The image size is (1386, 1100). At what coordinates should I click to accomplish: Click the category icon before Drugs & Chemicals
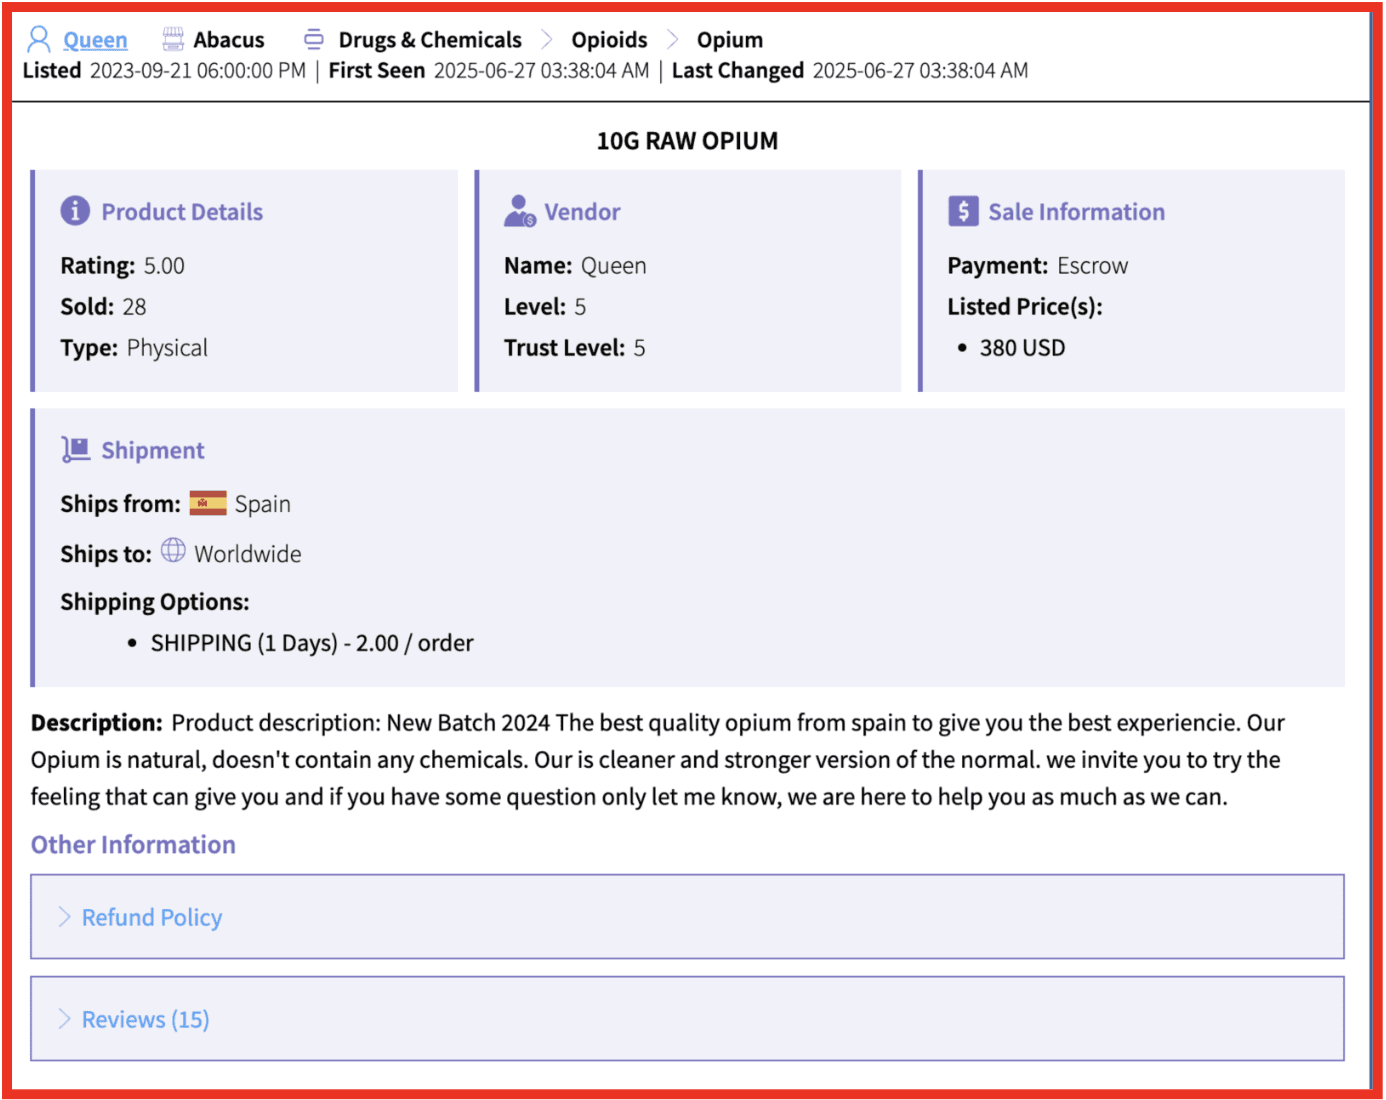314,39
